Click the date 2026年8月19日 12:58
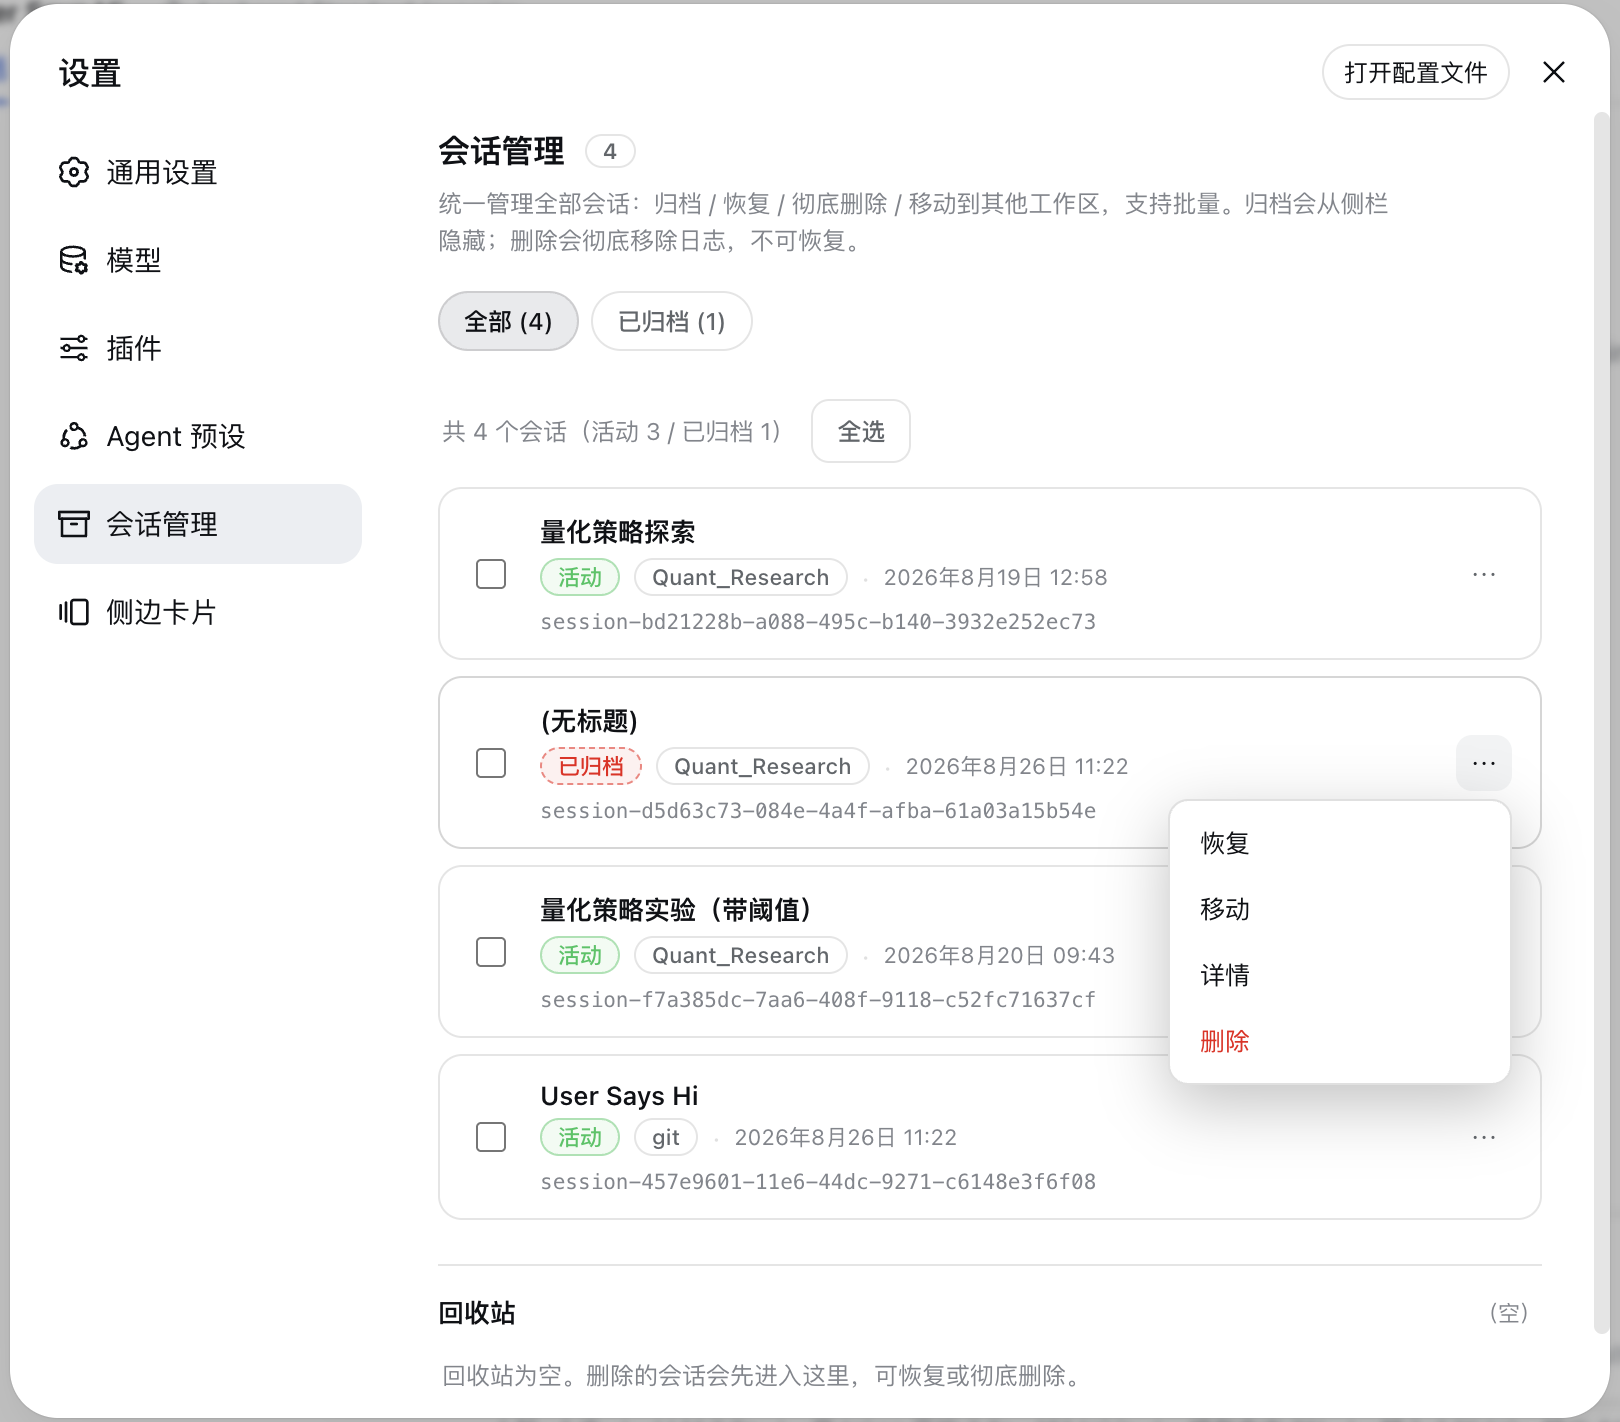 click(996, 577)
